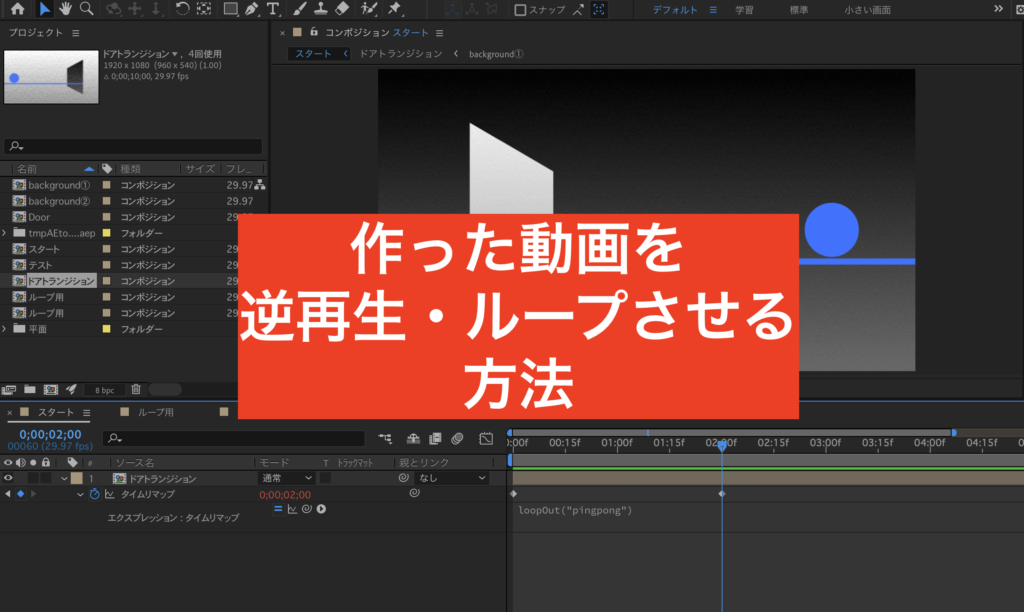
Task: Select the Eraser tool
Action: 343,9
